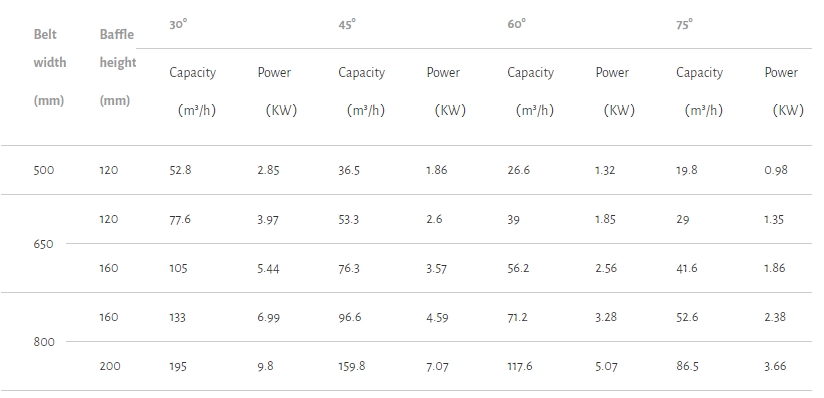Screen dimensions: 824x398
Task: Click the 500 belt width cell
Action: point(44,170)
